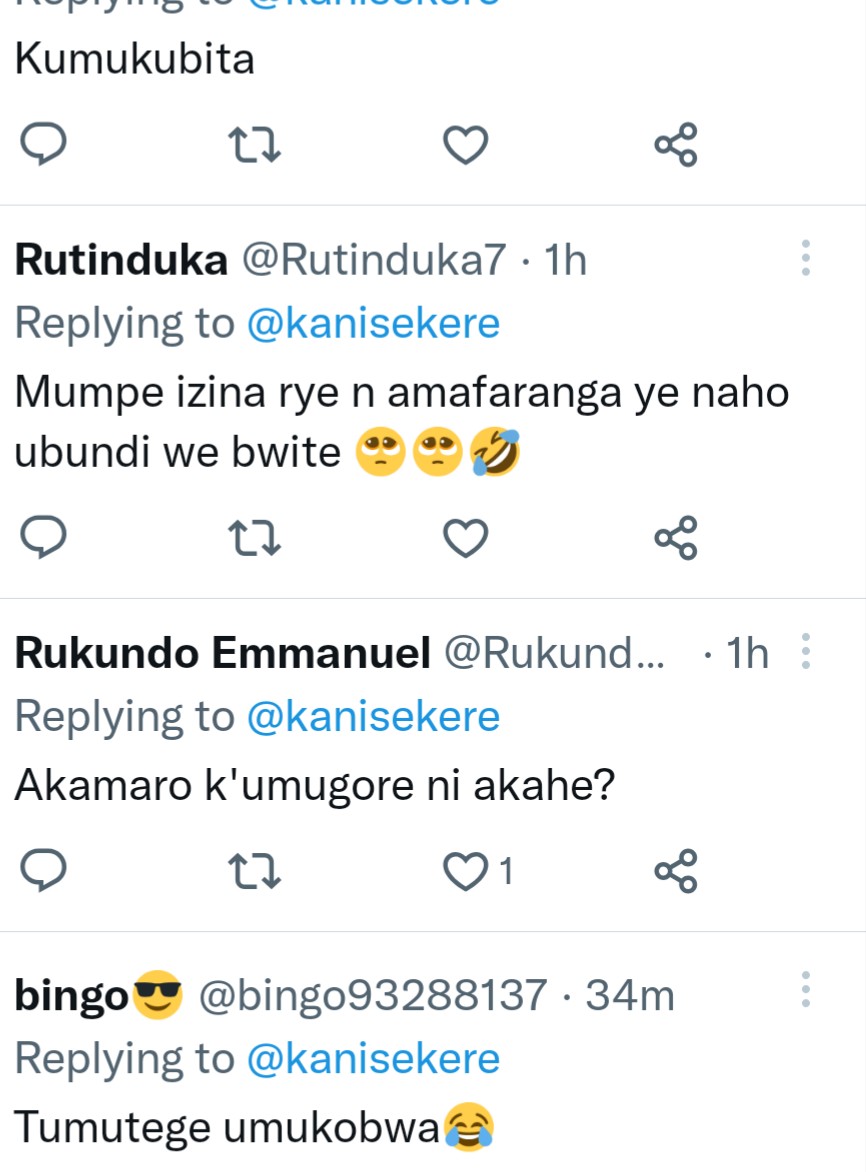The width and height of the screenshot is (866, 1172).
Task: Retweet Rukundo Emmanuel's tweet
Action: 255,872
